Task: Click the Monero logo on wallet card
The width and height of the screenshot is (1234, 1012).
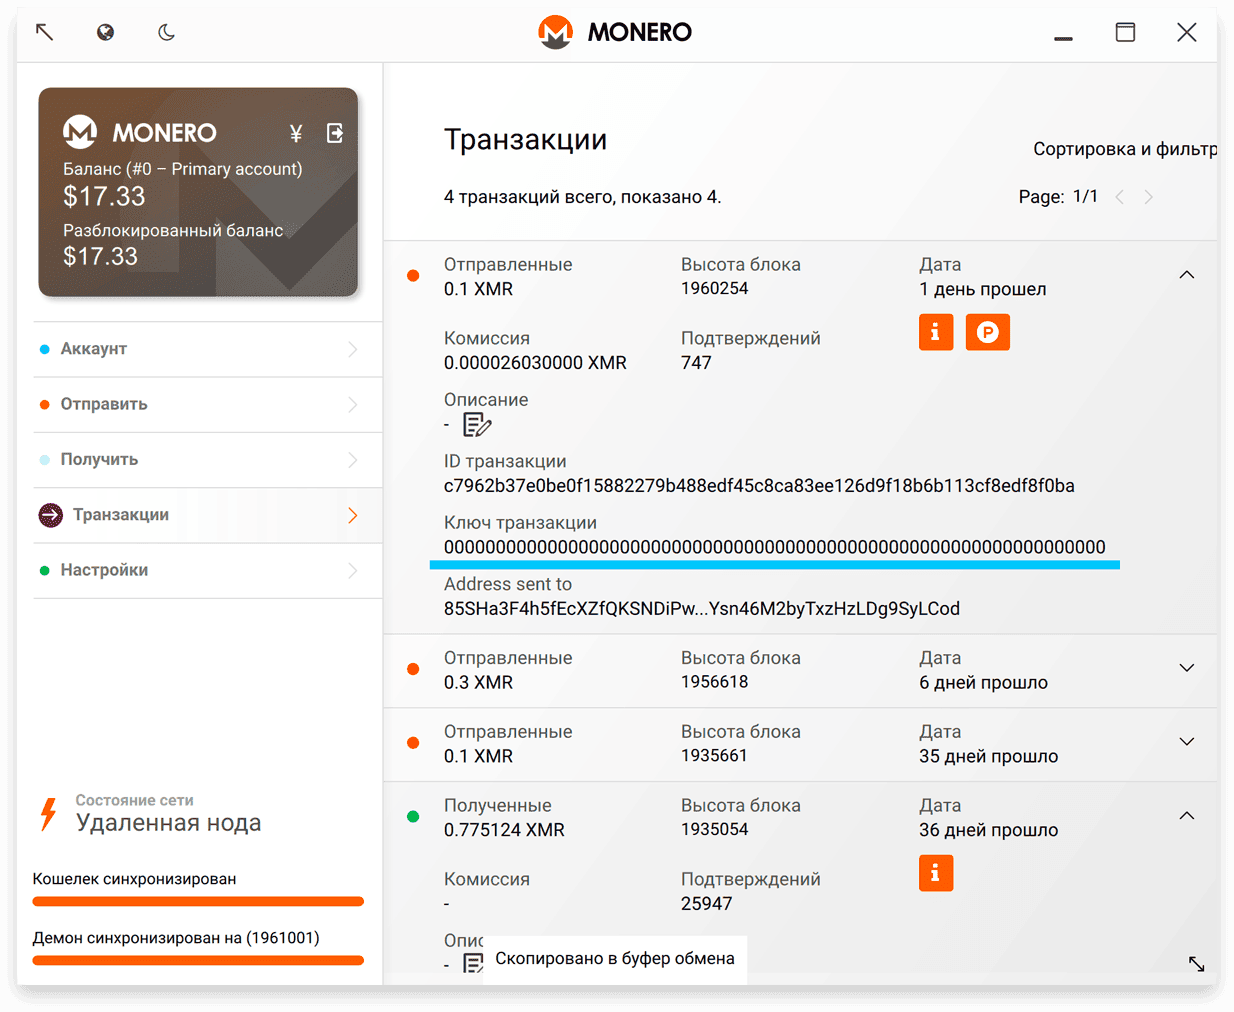Action: click(80, 132)
